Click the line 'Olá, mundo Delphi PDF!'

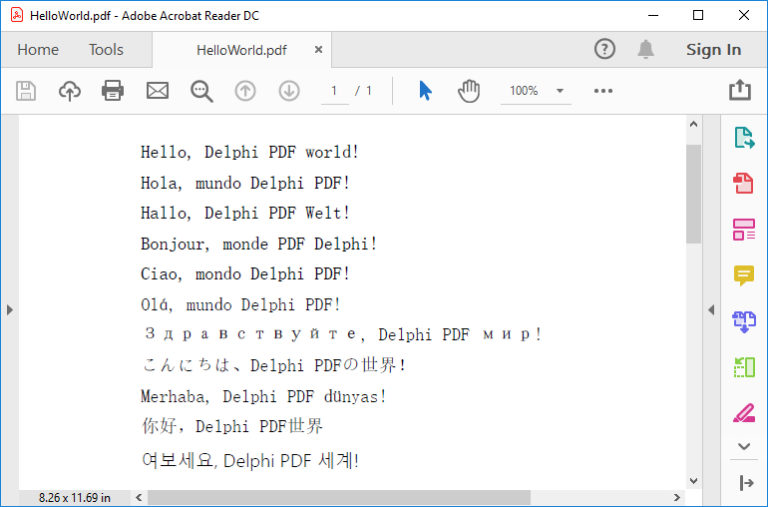pyautogui.click(x=240, y=305)
